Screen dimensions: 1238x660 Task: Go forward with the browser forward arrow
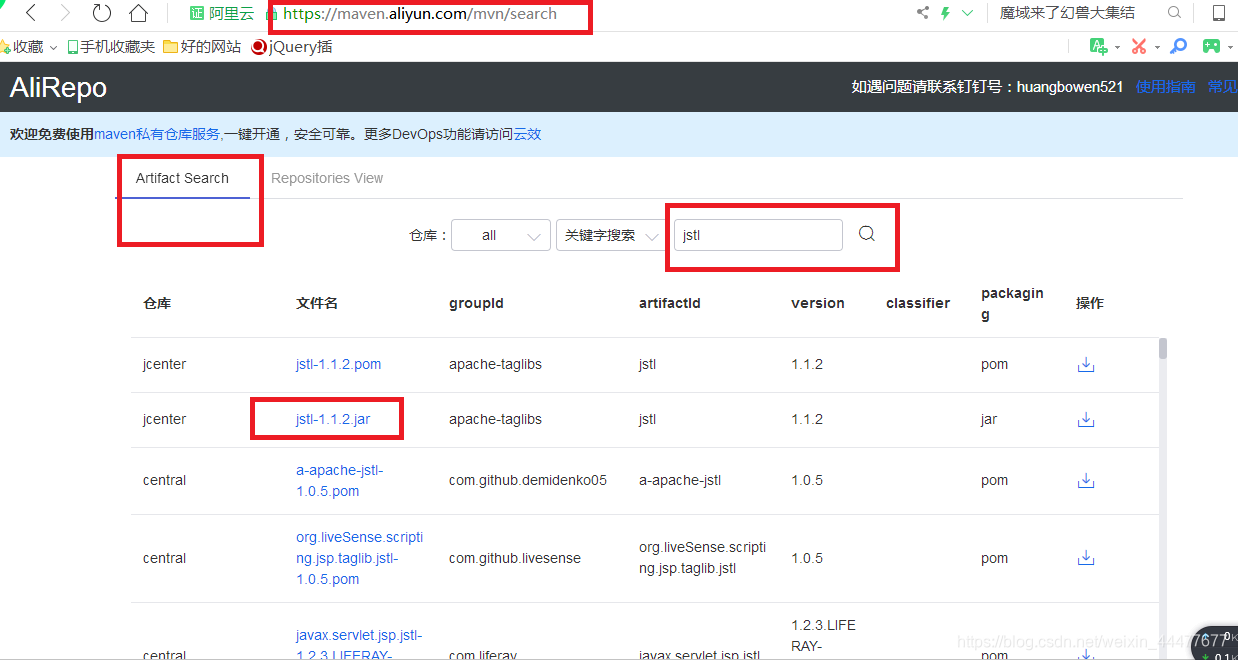65,13
